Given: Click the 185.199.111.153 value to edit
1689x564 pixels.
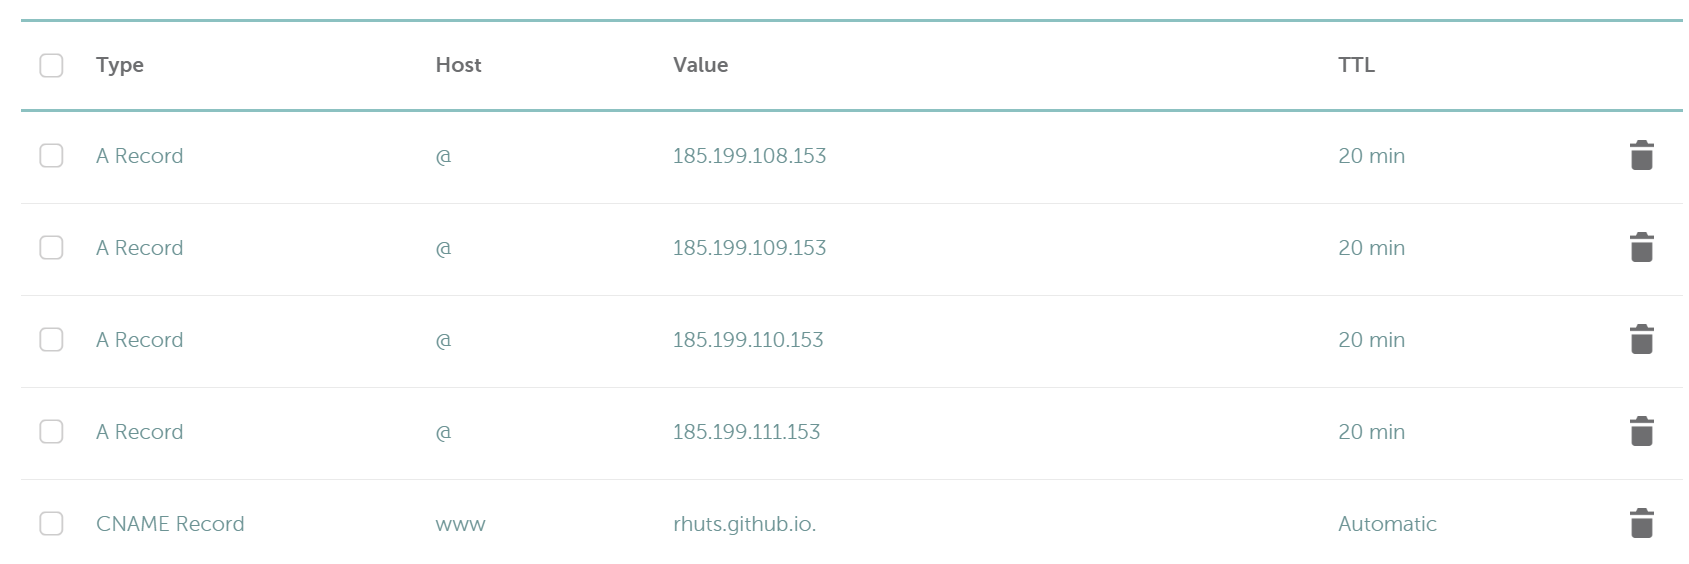Looking at the screenshot, I should (x=746, y=432).
